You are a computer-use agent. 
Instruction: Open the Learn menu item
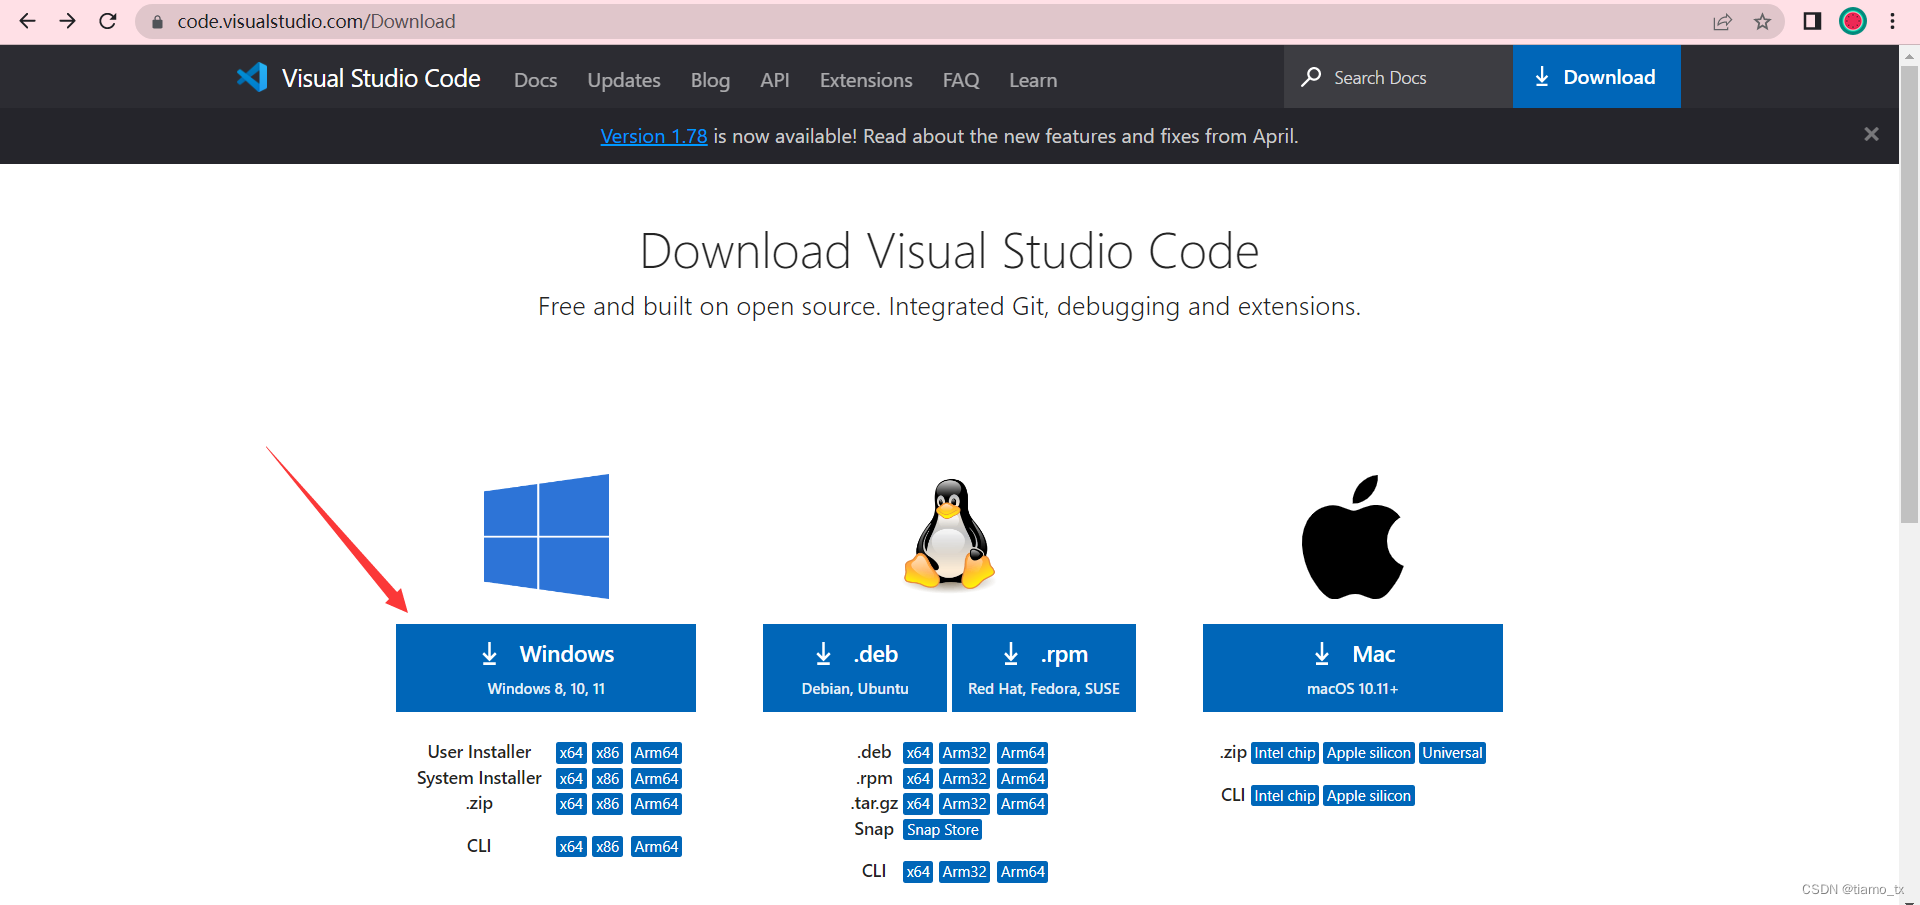click(x=1033, y=80)
